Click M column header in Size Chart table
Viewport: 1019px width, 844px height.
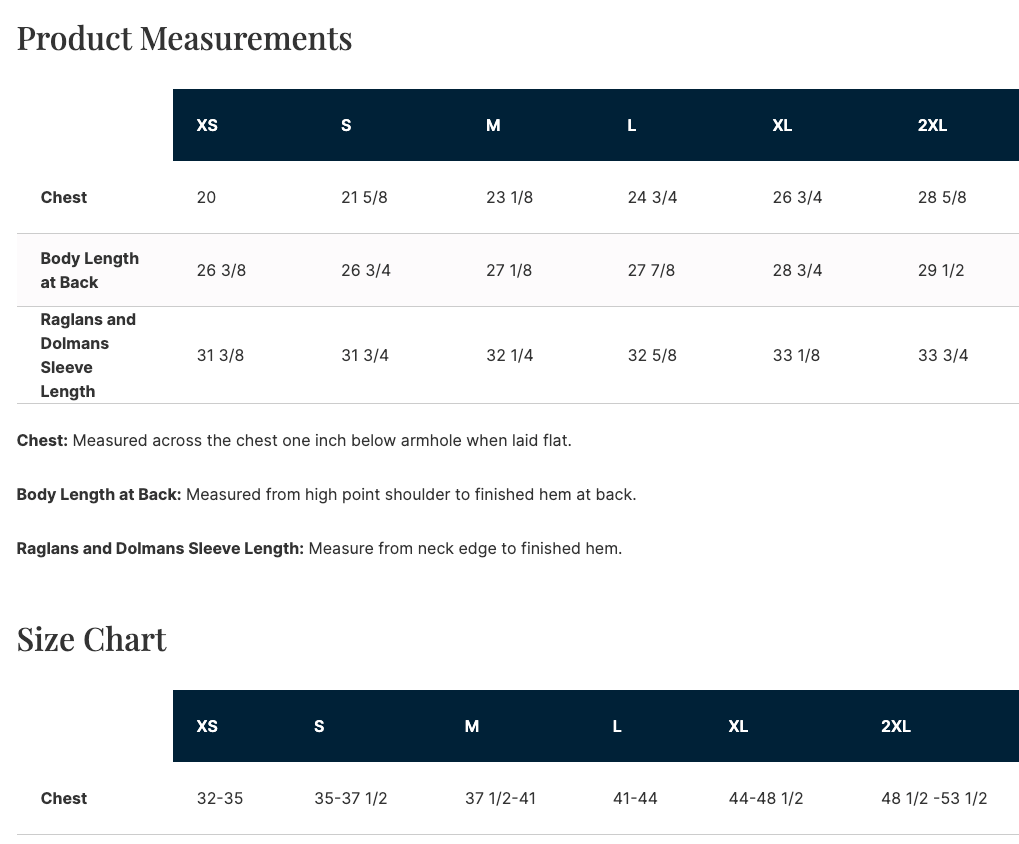pyautogui.click(x=472, y=726)
